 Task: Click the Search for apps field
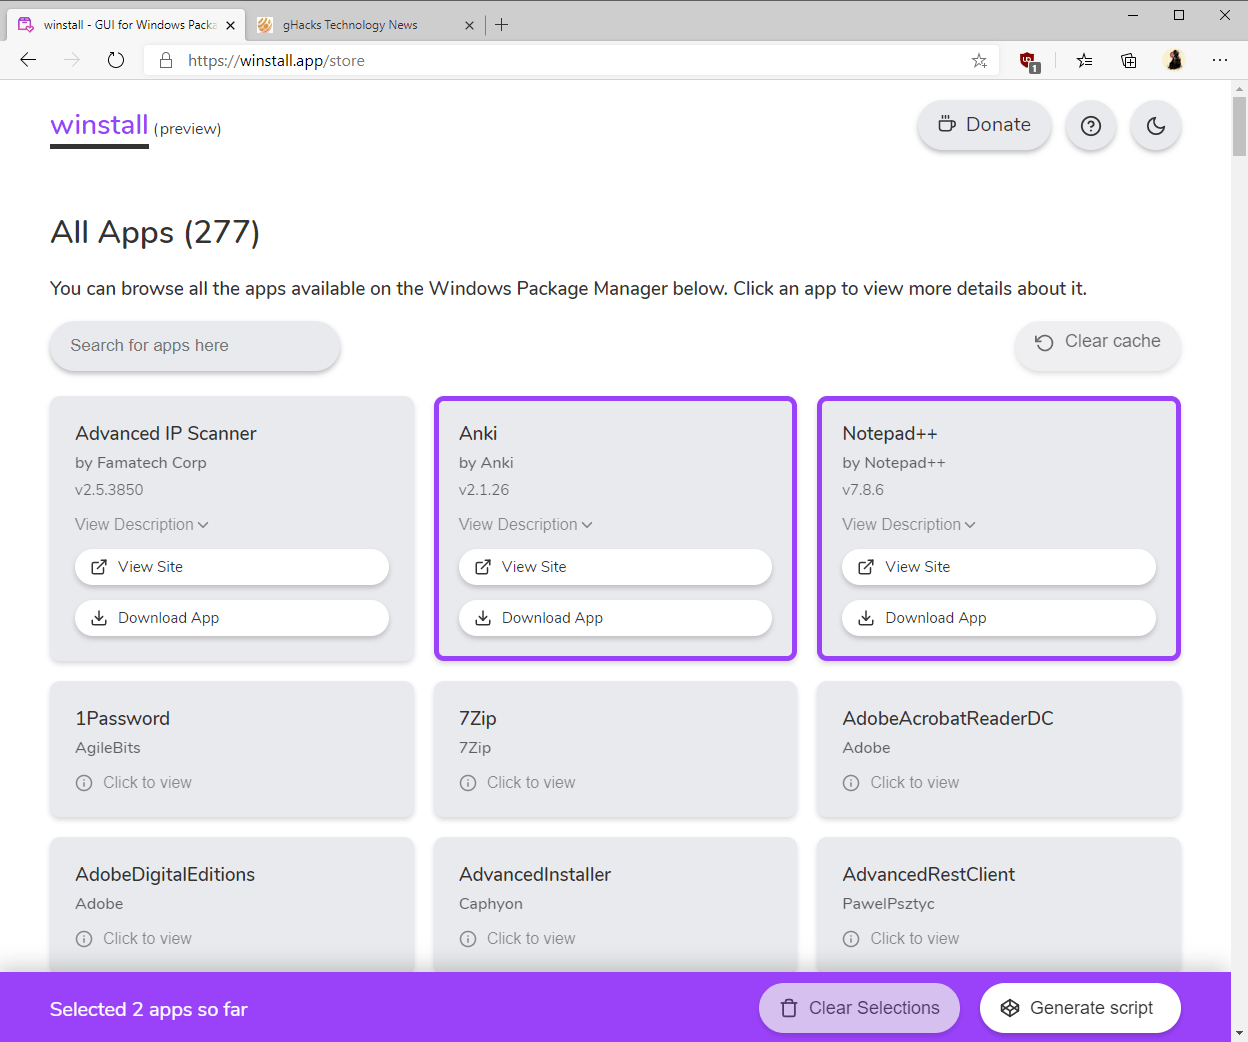(x=194, y=346)
